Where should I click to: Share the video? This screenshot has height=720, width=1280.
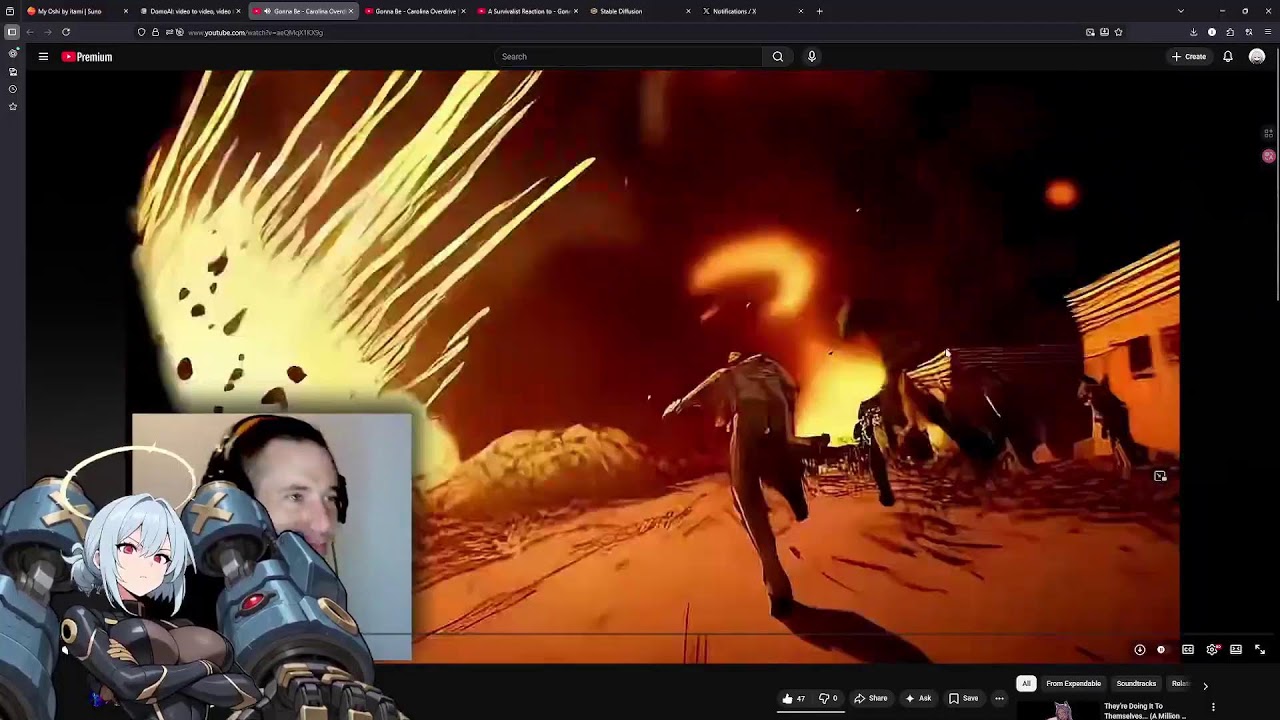(x=870, y=698)
